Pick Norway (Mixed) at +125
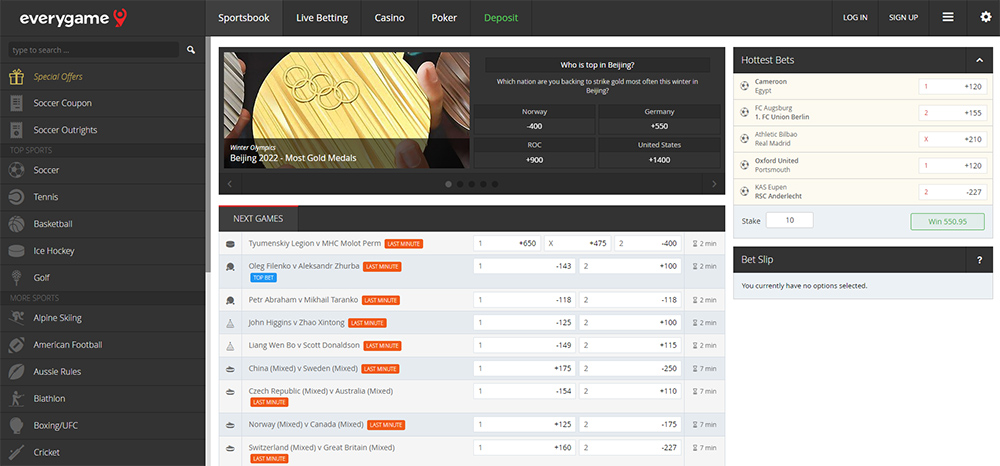Screen dimensions: 1000x466 [x=524, y=425]
